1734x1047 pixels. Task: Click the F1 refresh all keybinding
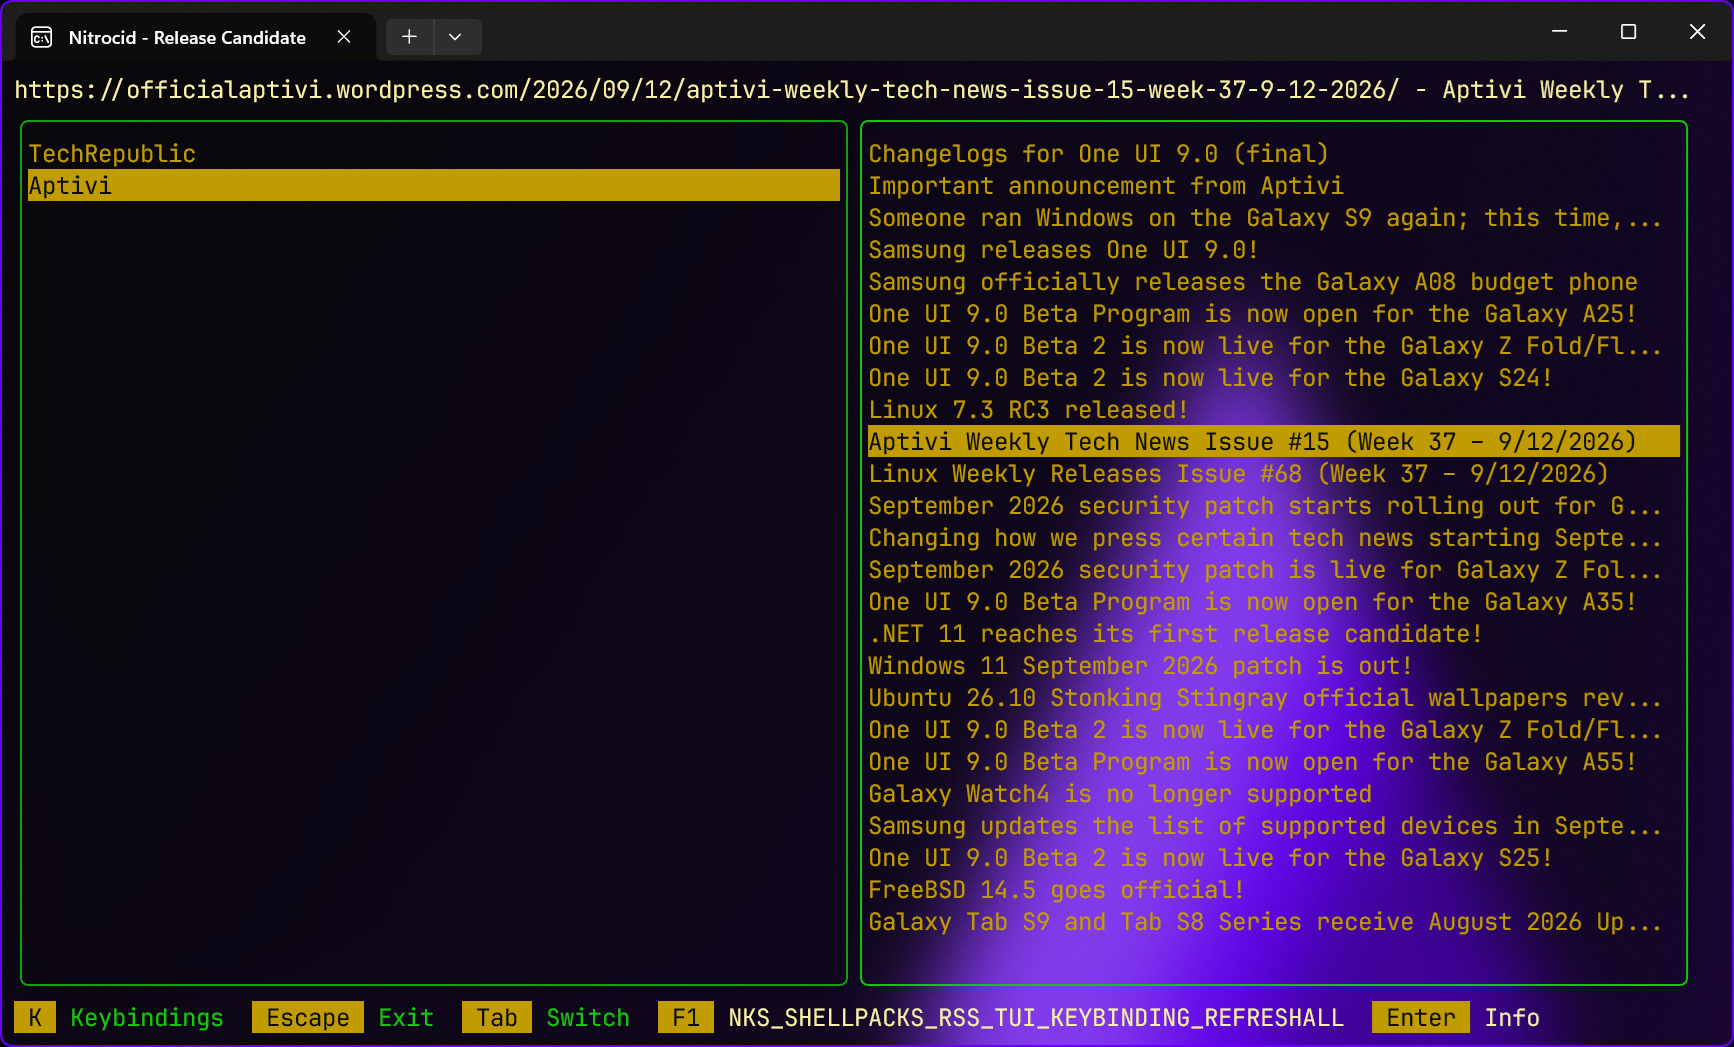pos(1001,1018)
